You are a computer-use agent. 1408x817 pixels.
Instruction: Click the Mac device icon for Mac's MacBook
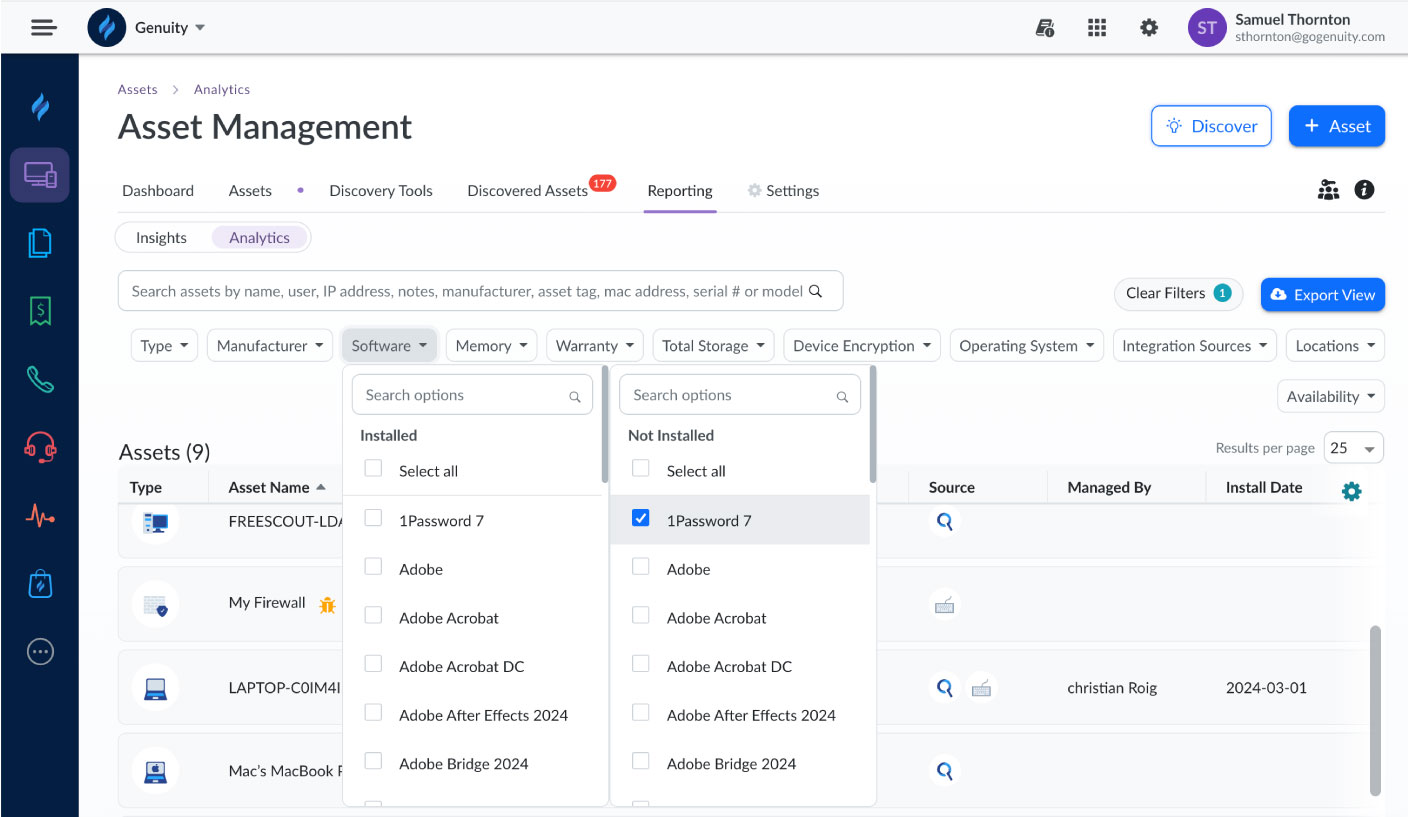click(155, 771)
